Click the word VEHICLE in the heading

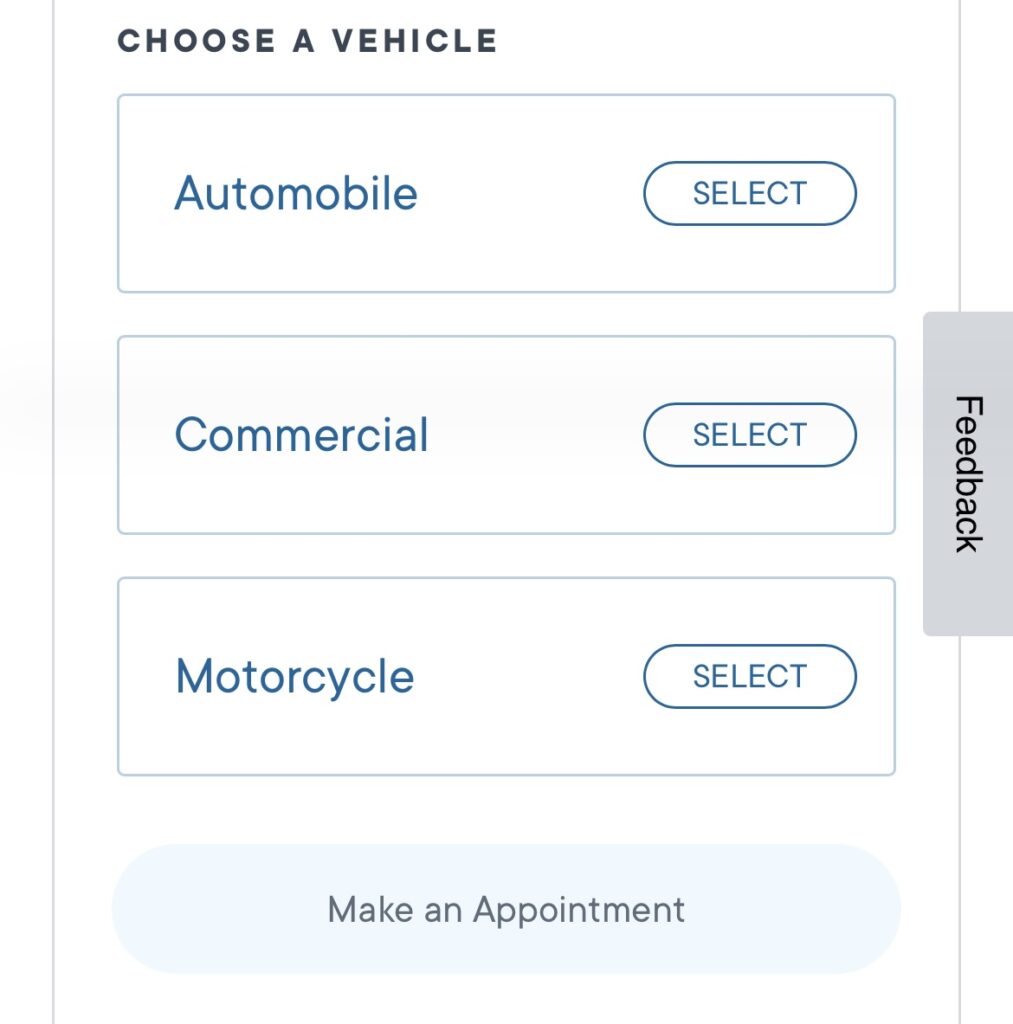415,40
